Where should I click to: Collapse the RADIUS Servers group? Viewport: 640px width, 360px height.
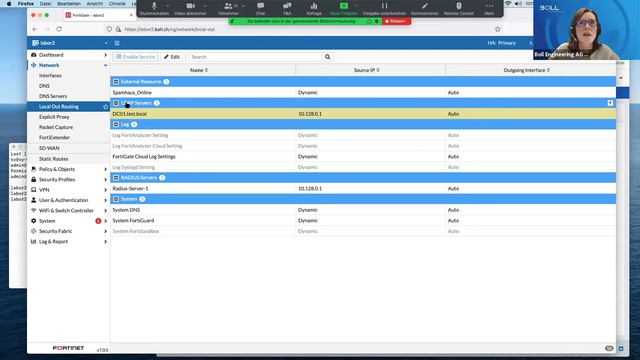pos(116,178)
